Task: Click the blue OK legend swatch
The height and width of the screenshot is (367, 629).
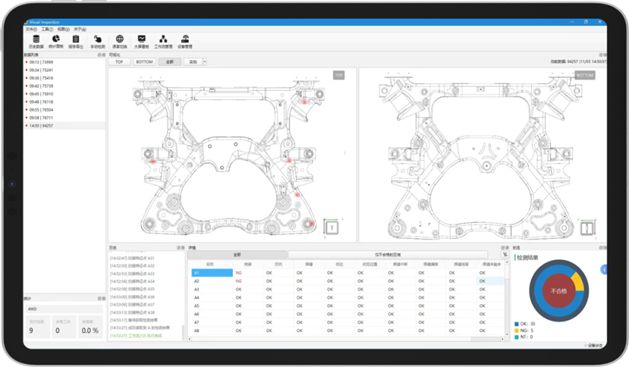Action: pos(517,324)
